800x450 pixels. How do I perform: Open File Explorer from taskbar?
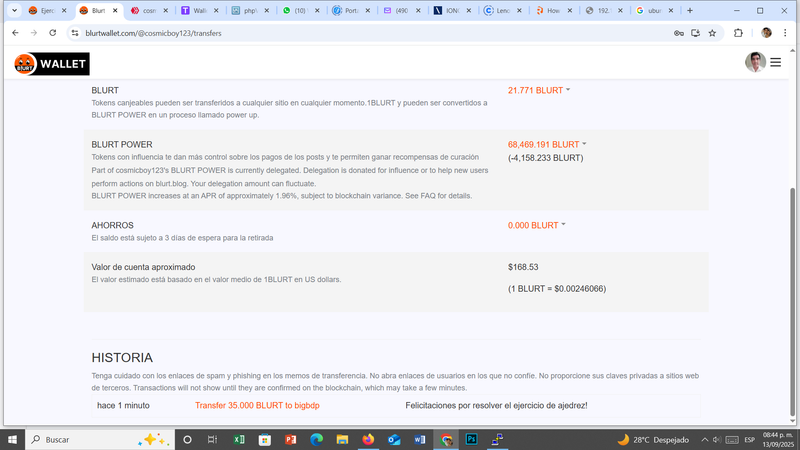point(342,439)
